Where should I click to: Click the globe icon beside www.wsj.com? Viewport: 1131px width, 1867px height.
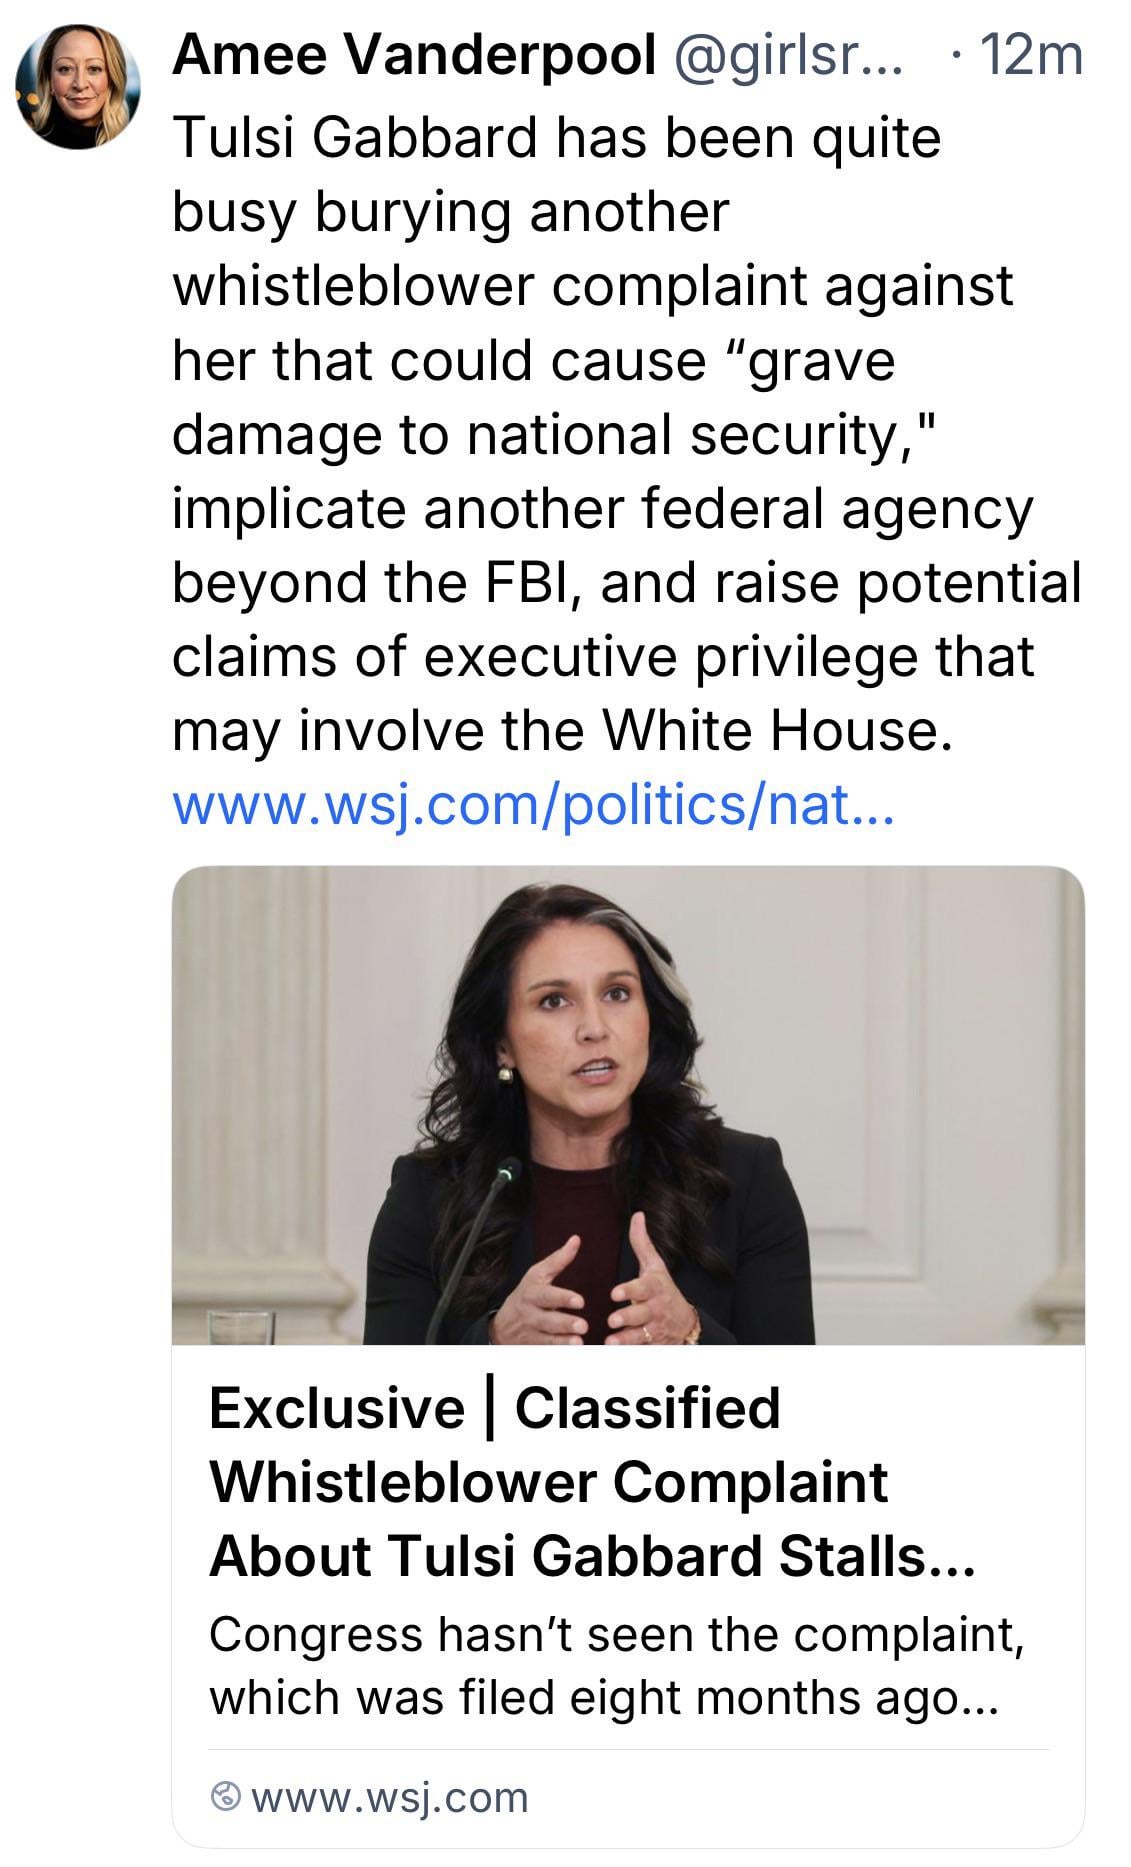[x=226, y=1797]
